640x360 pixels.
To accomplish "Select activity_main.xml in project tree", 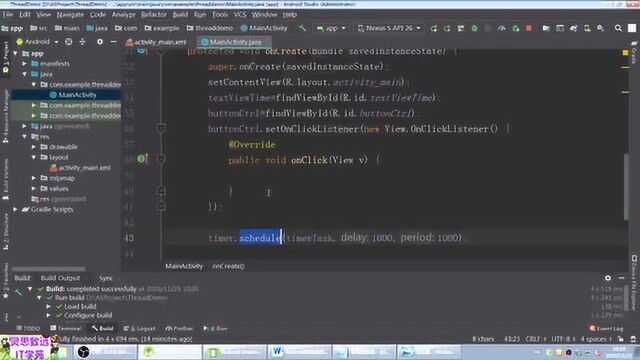I will click(80, 168).
